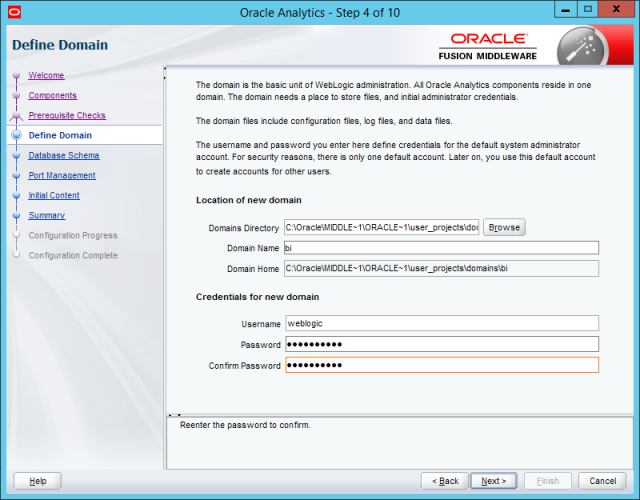Click the Port Management step bullet icon
Image resolution: width=640 pixels, height=500 pixels.
pos(16,176)
